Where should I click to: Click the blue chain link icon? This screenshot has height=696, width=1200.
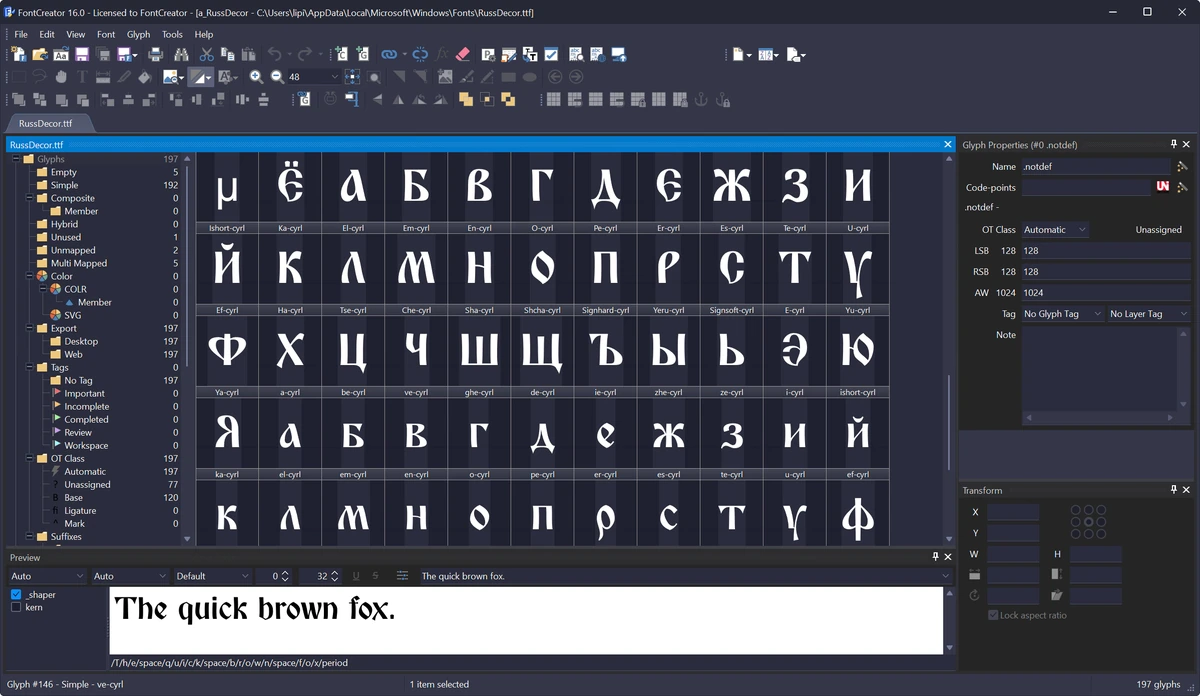(x=387, y=54)
